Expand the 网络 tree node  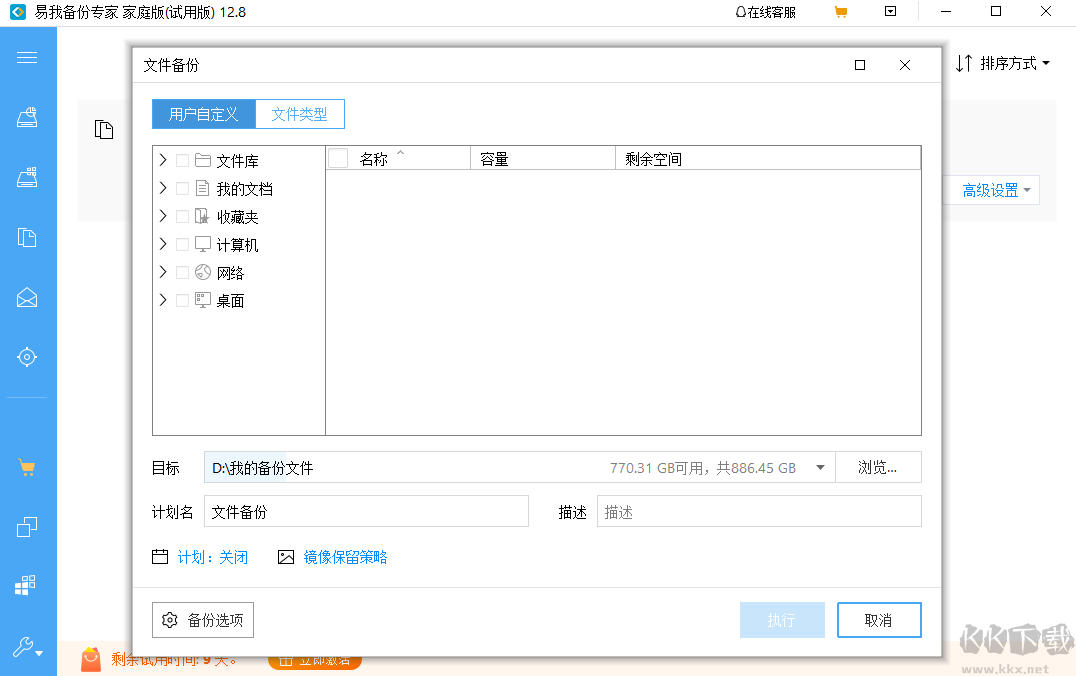tap(162, 272)
